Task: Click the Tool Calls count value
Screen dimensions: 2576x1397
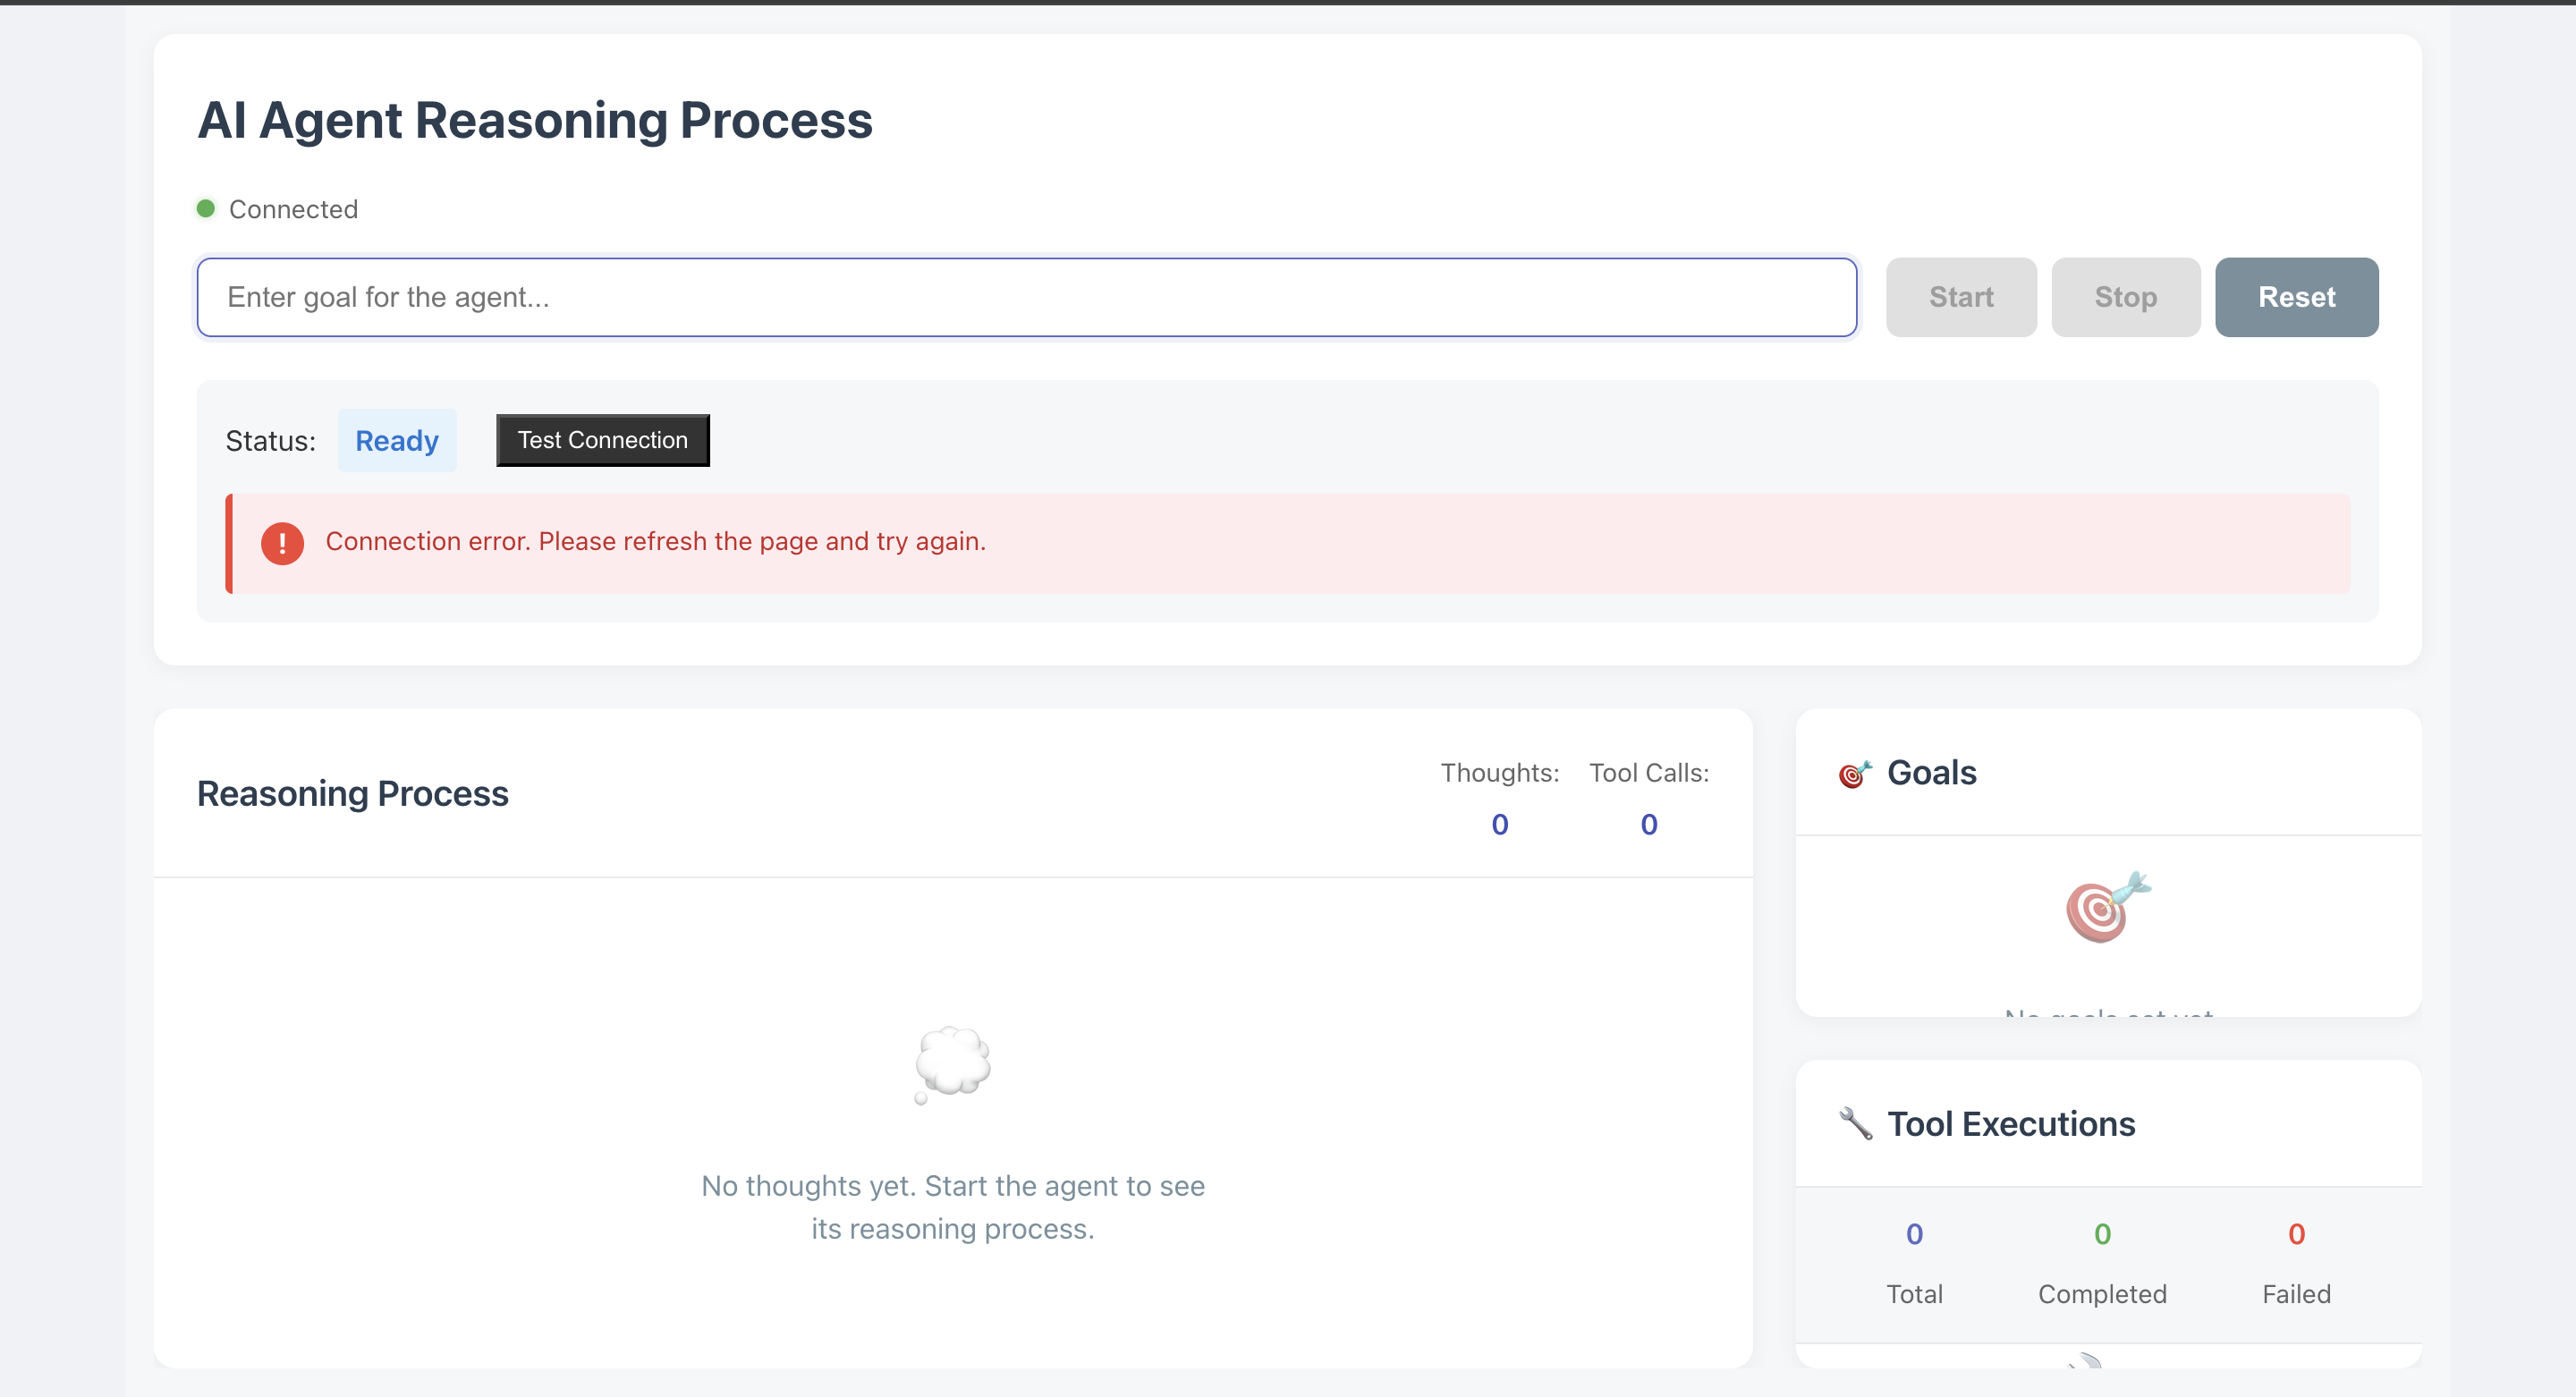Action: (x=1649, y=824)
